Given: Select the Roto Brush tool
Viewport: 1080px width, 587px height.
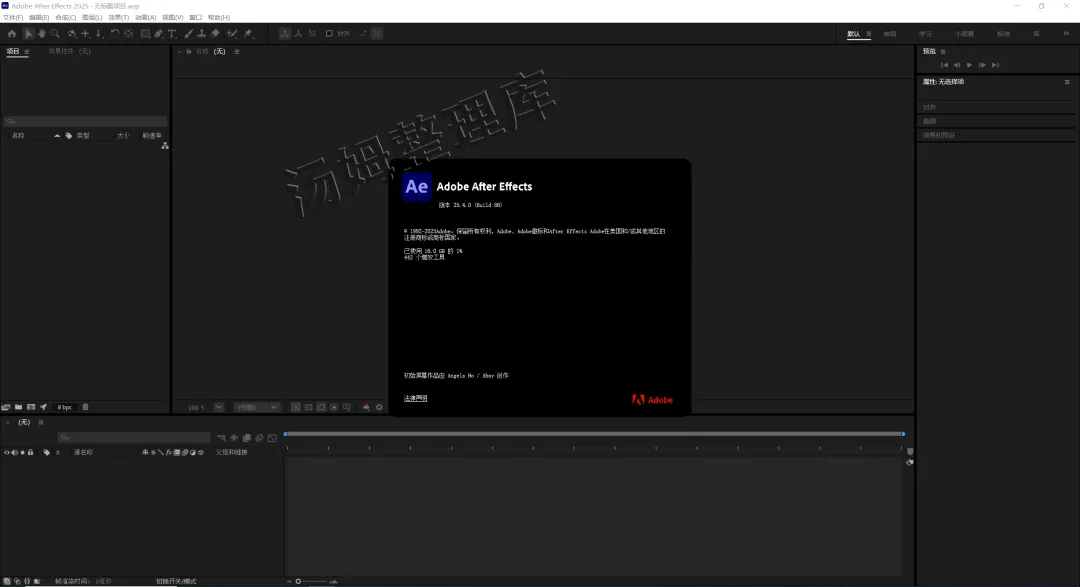Looking at the screenshot, I should (232, 33).
